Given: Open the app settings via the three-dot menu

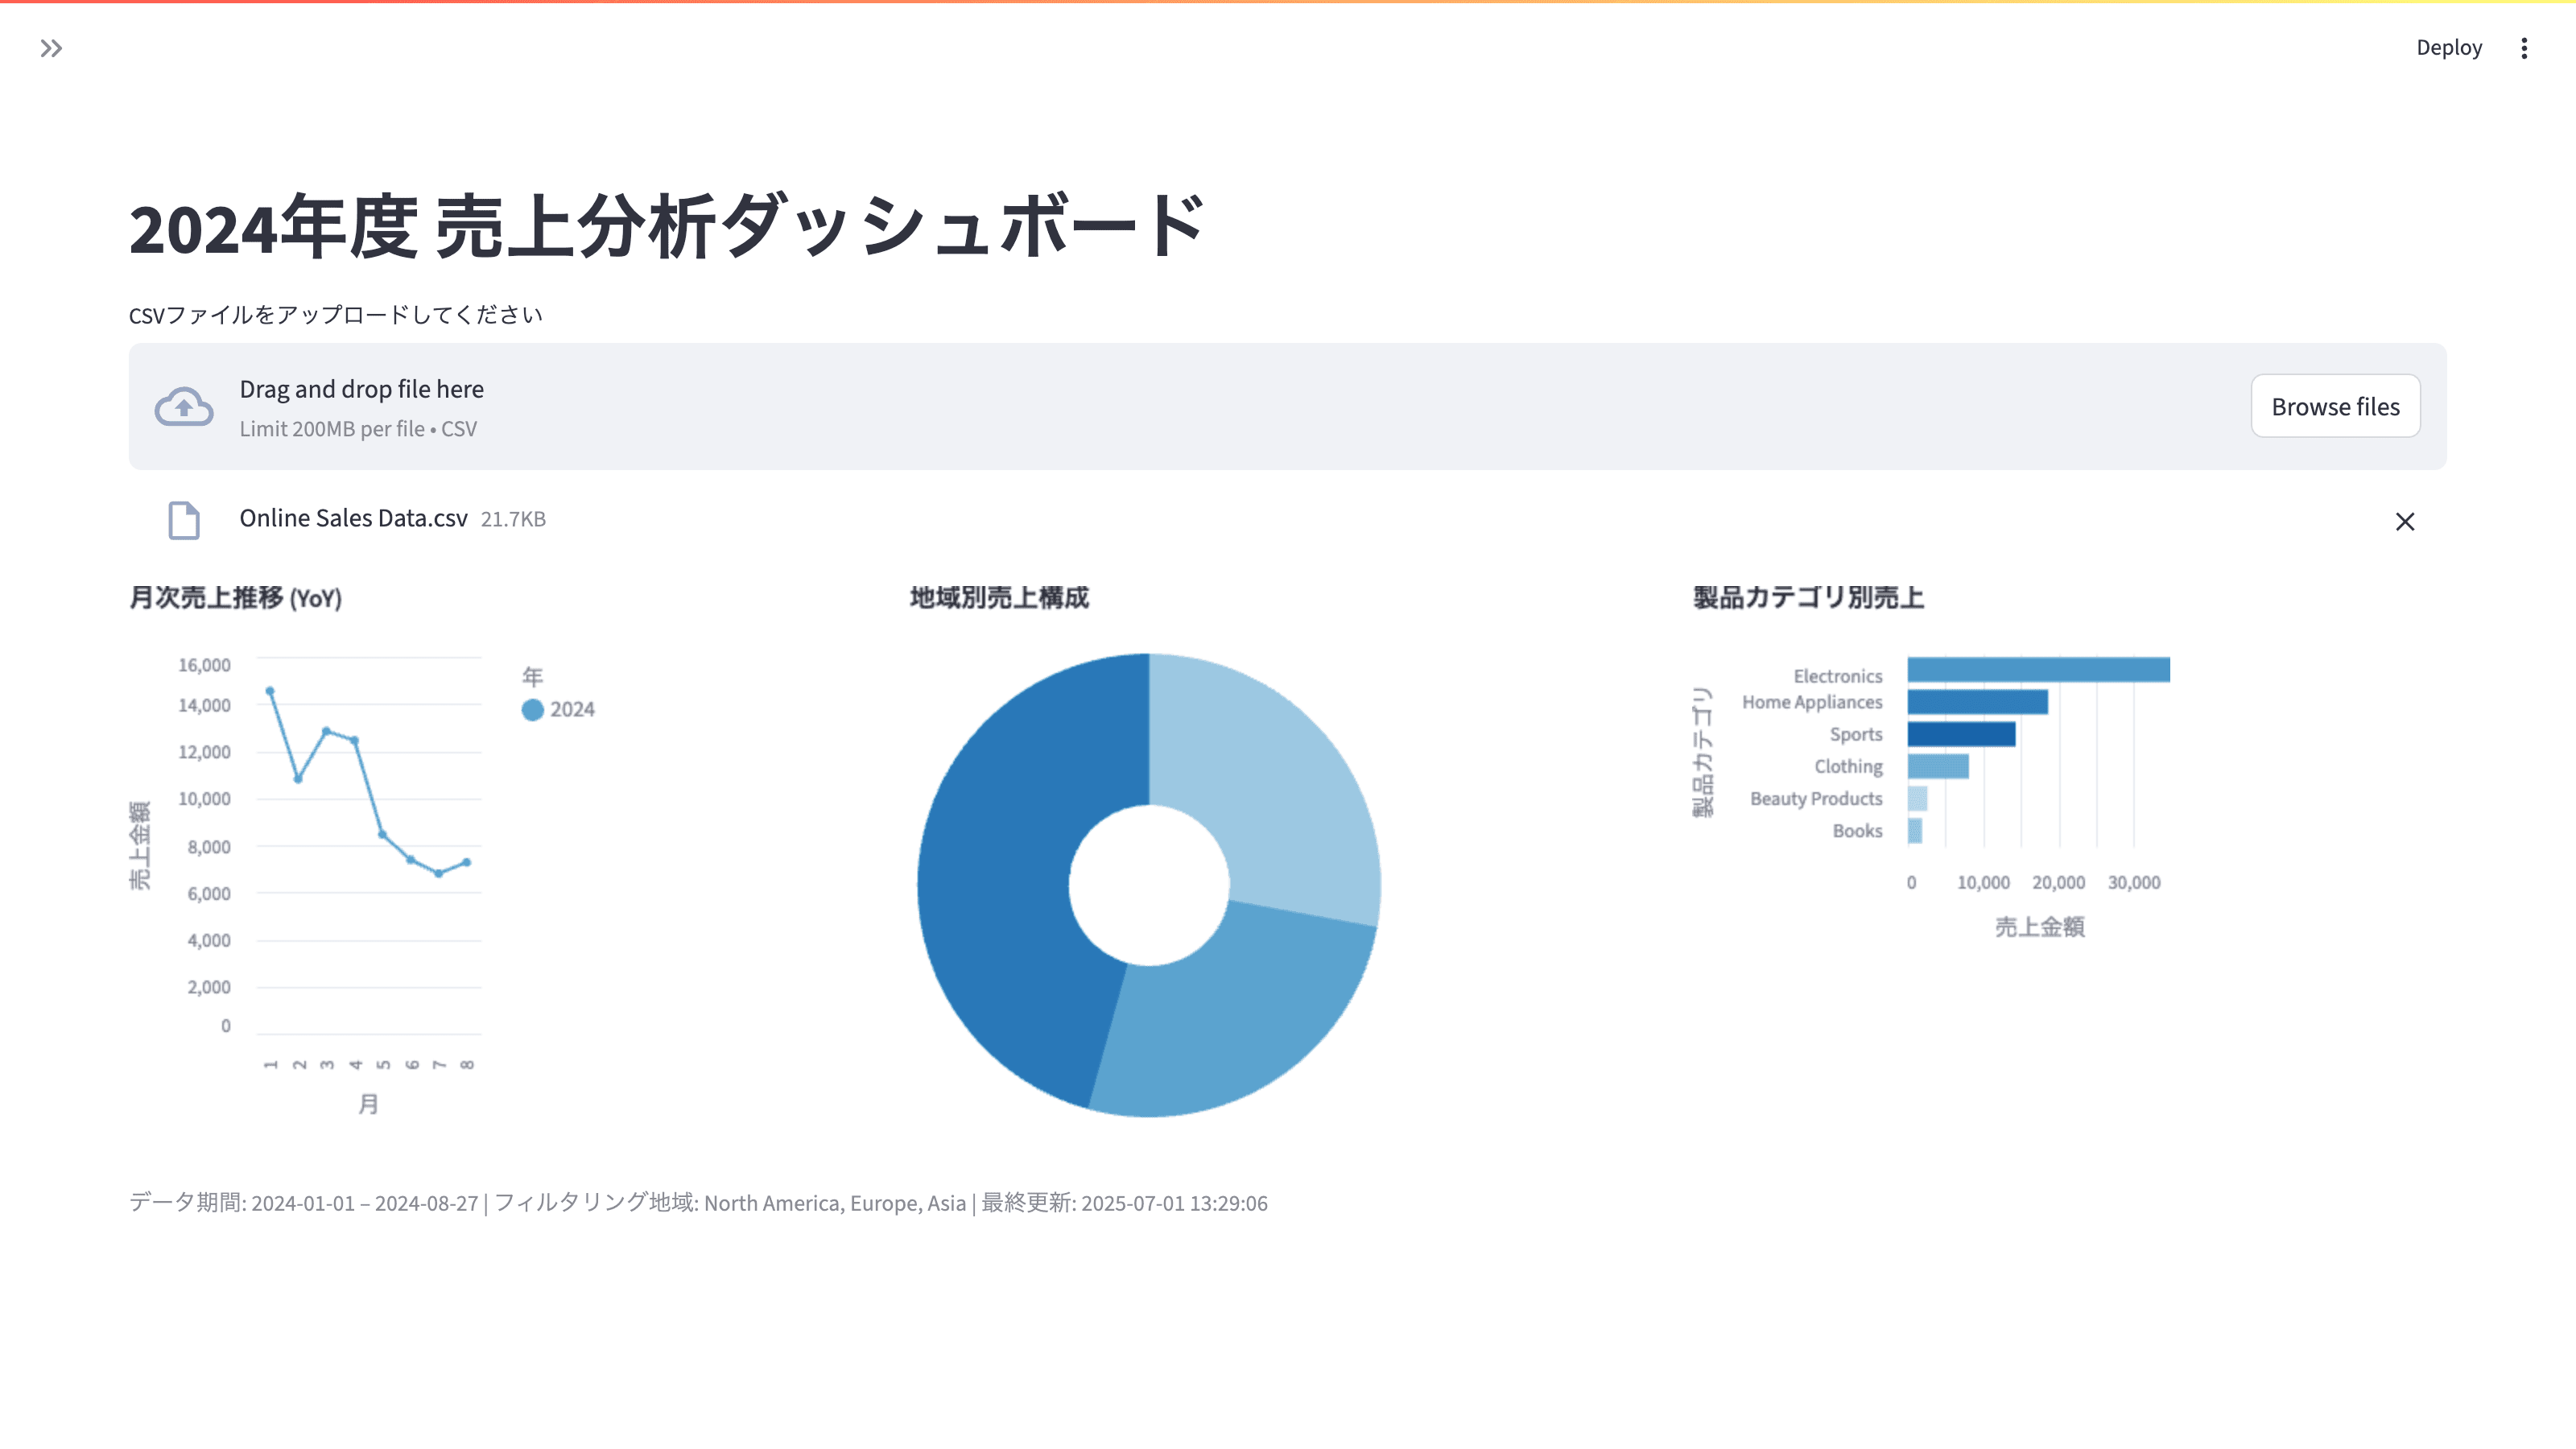Looking at the screenshot, I should 2524,47.
